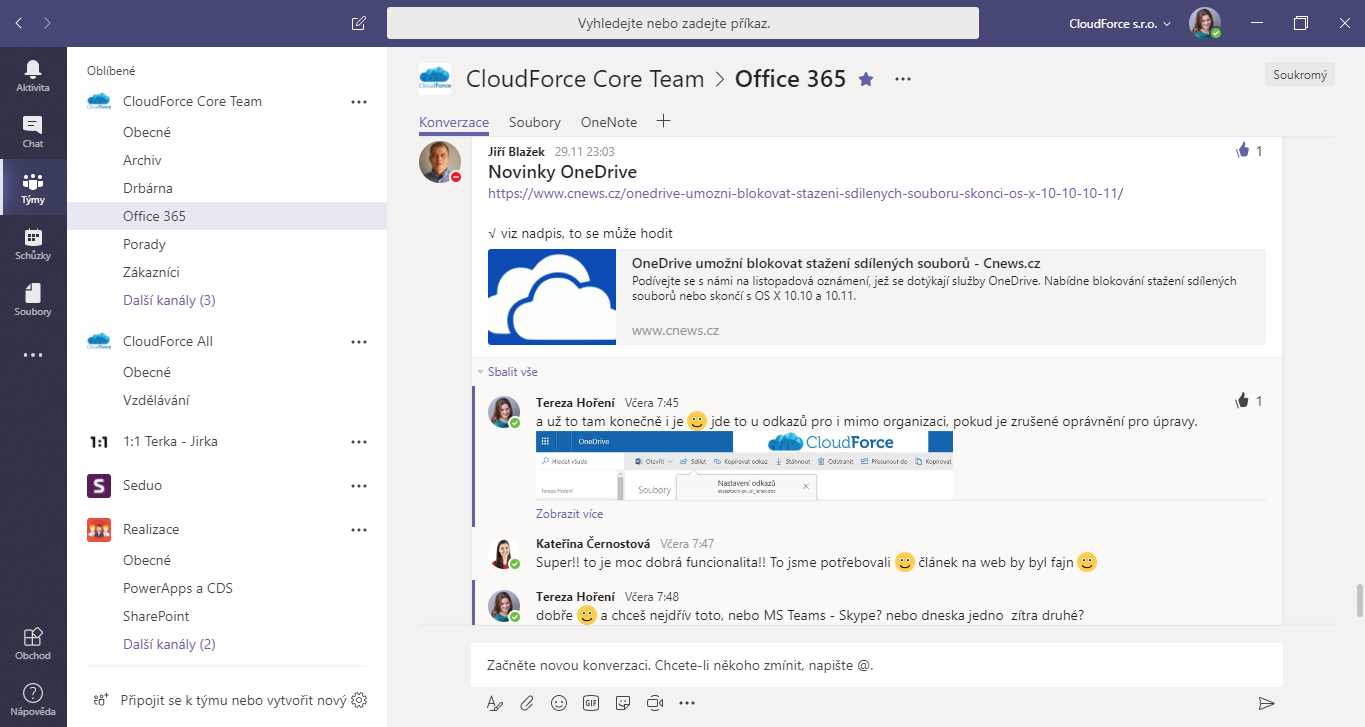Insert a GIF with the GIF icon

[591, 703]
